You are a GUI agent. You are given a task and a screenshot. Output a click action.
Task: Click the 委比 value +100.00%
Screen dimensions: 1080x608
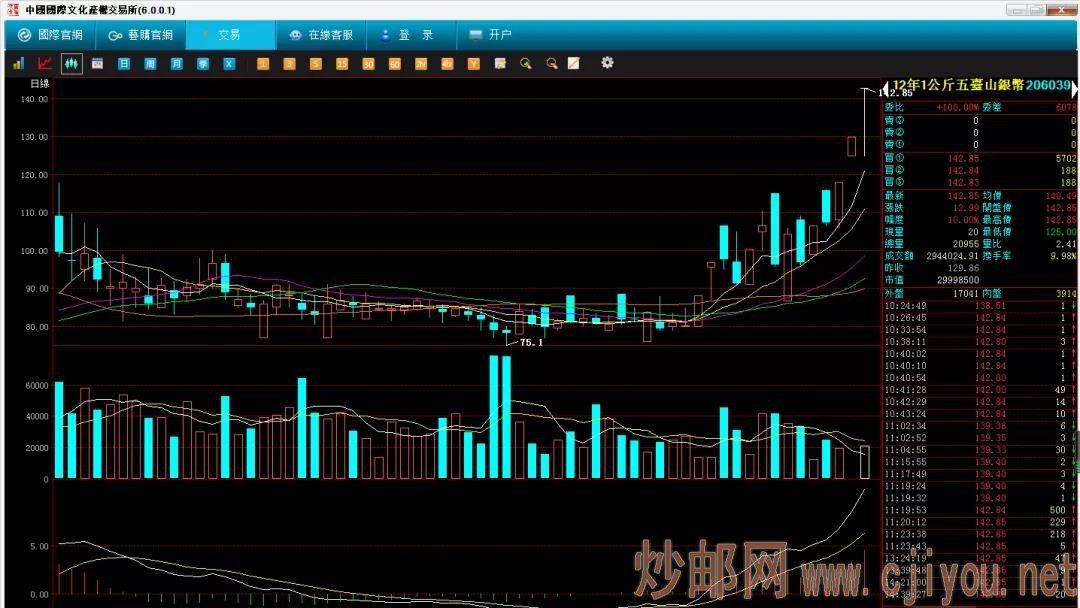pyautogui.click(x=957, y=107)
